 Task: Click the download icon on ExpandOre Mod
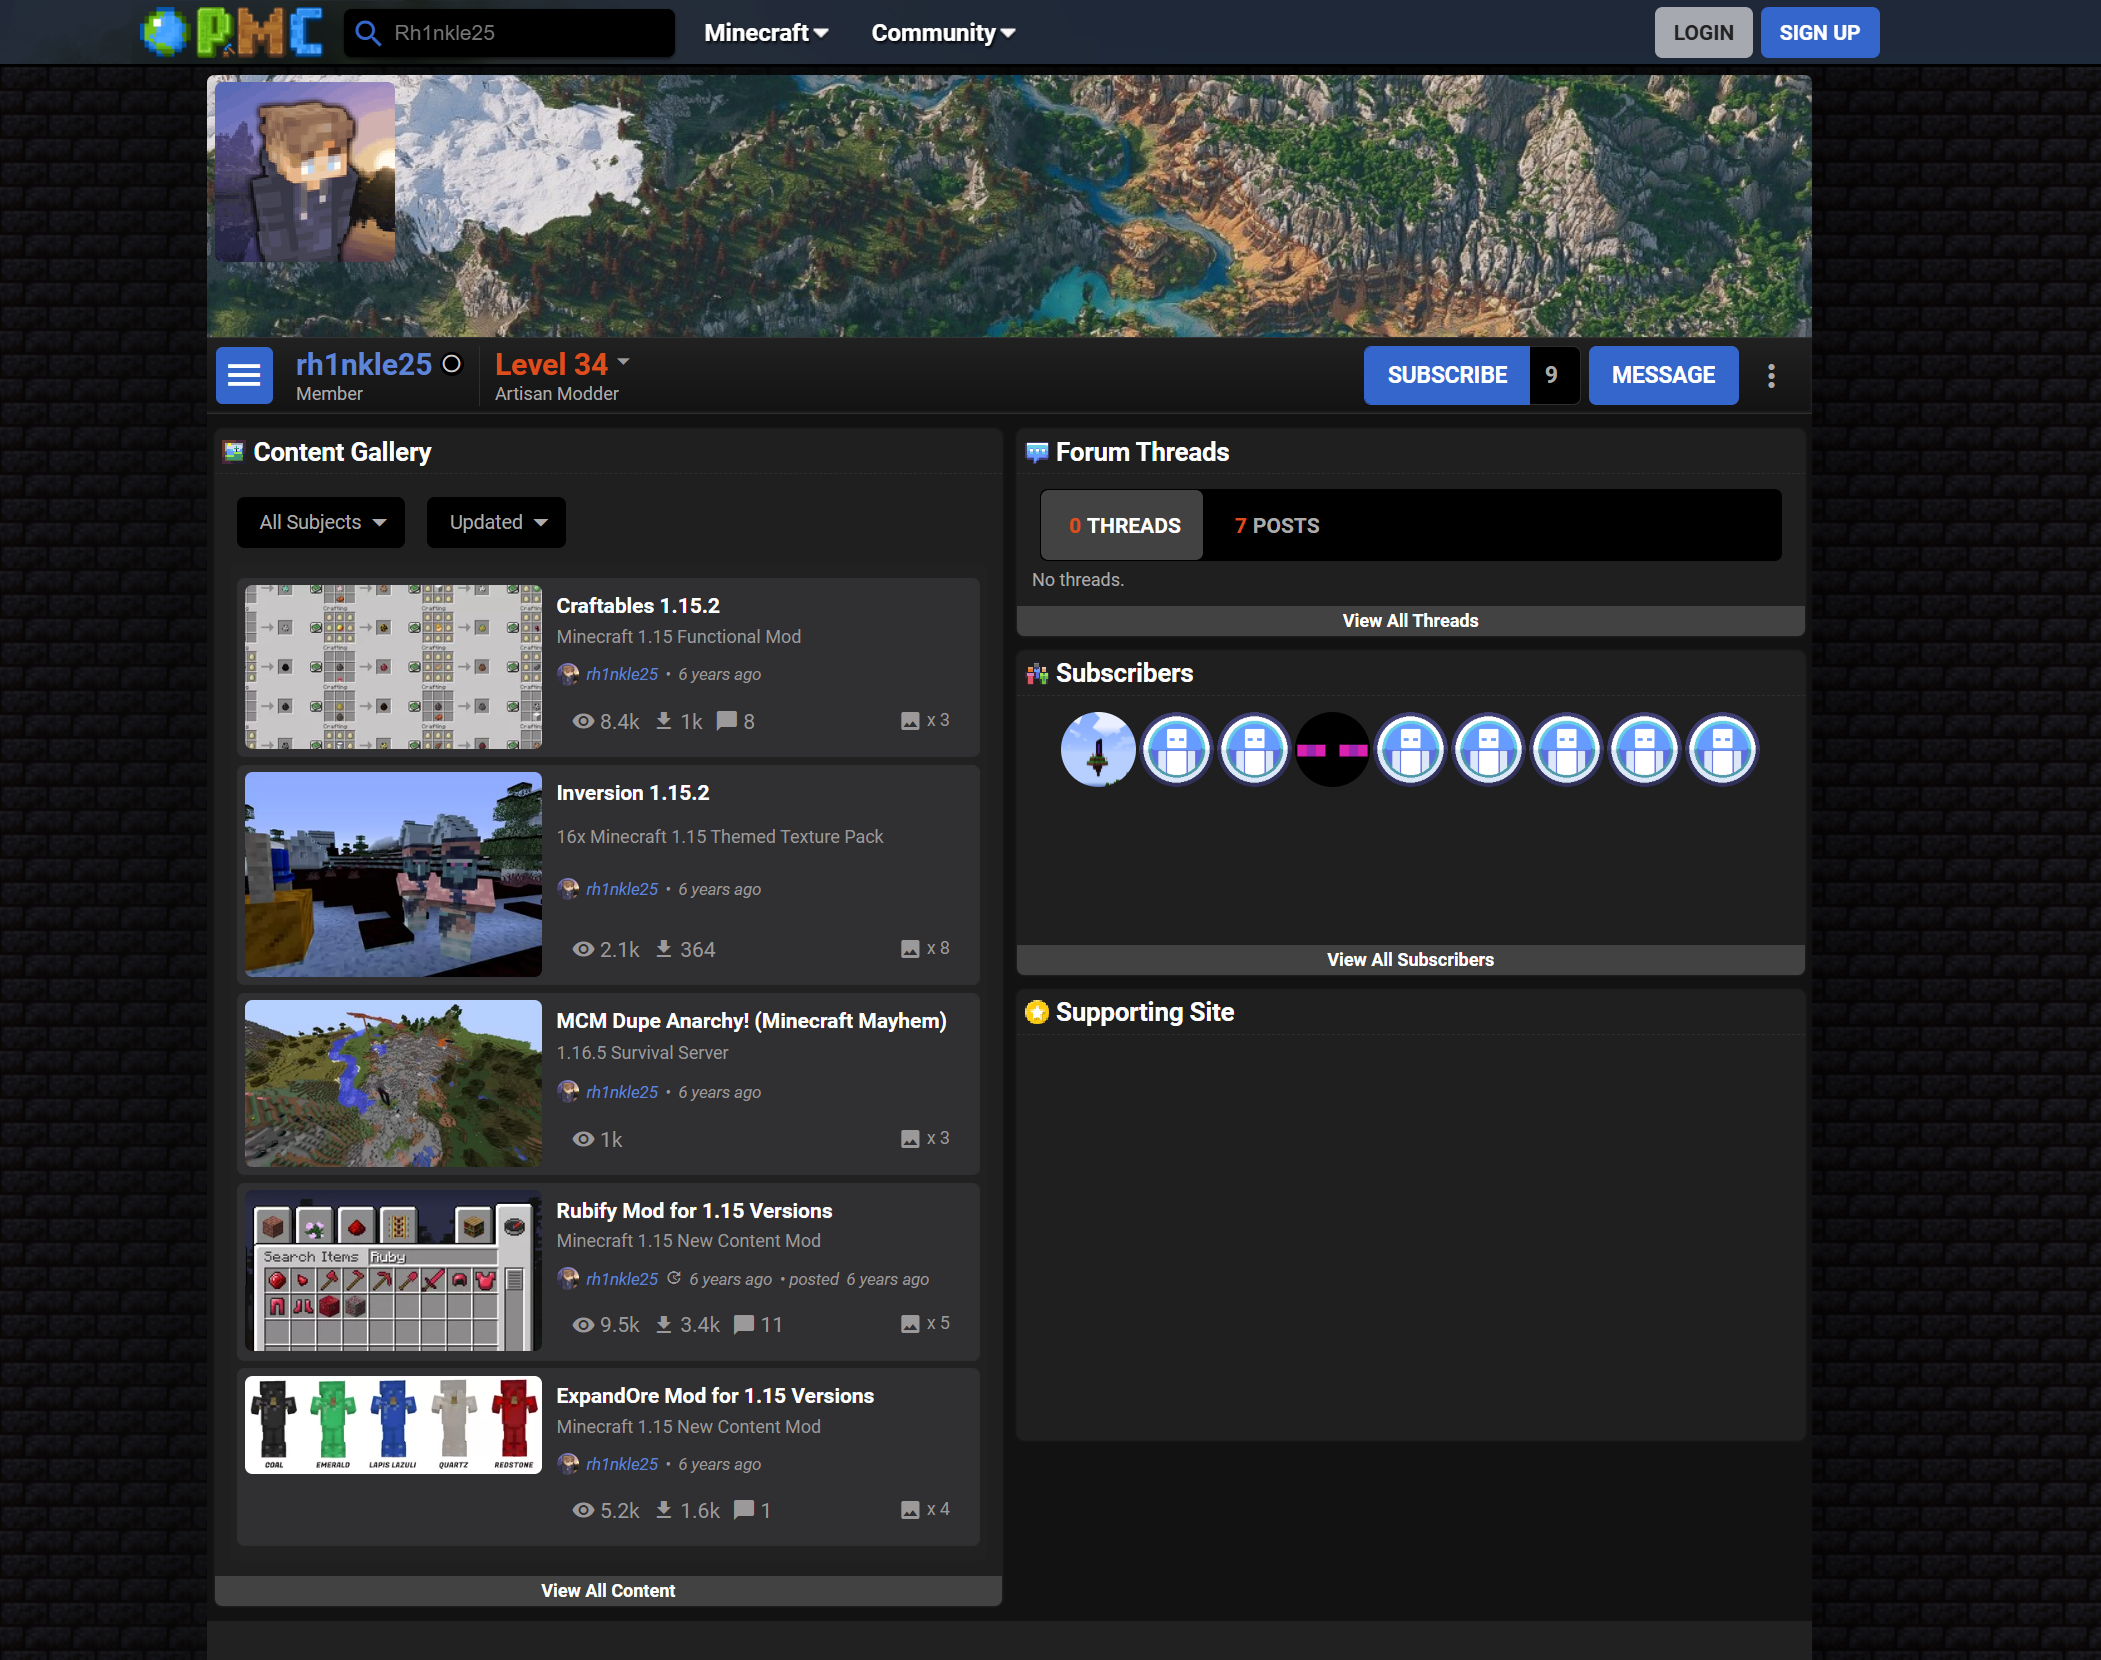663,1510
